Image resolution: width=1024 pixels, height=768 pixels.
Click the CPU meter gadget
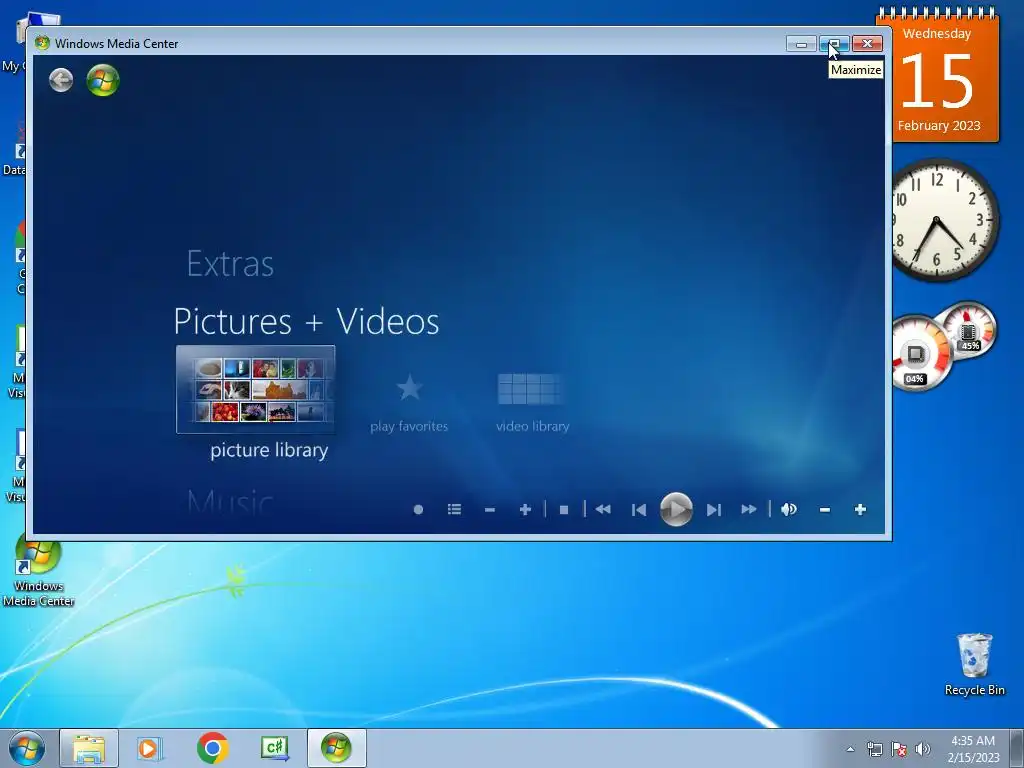coord(944,346)
